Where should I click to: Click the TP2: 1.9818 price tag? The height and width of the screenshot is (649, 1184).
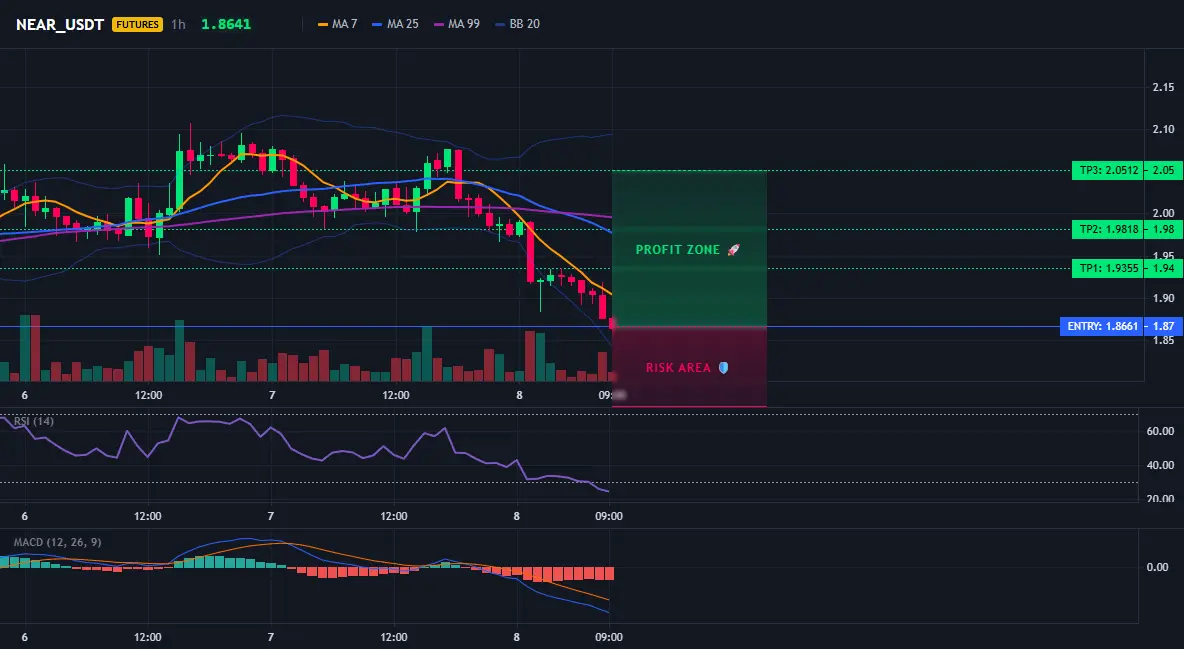(x=1108, y=229)
